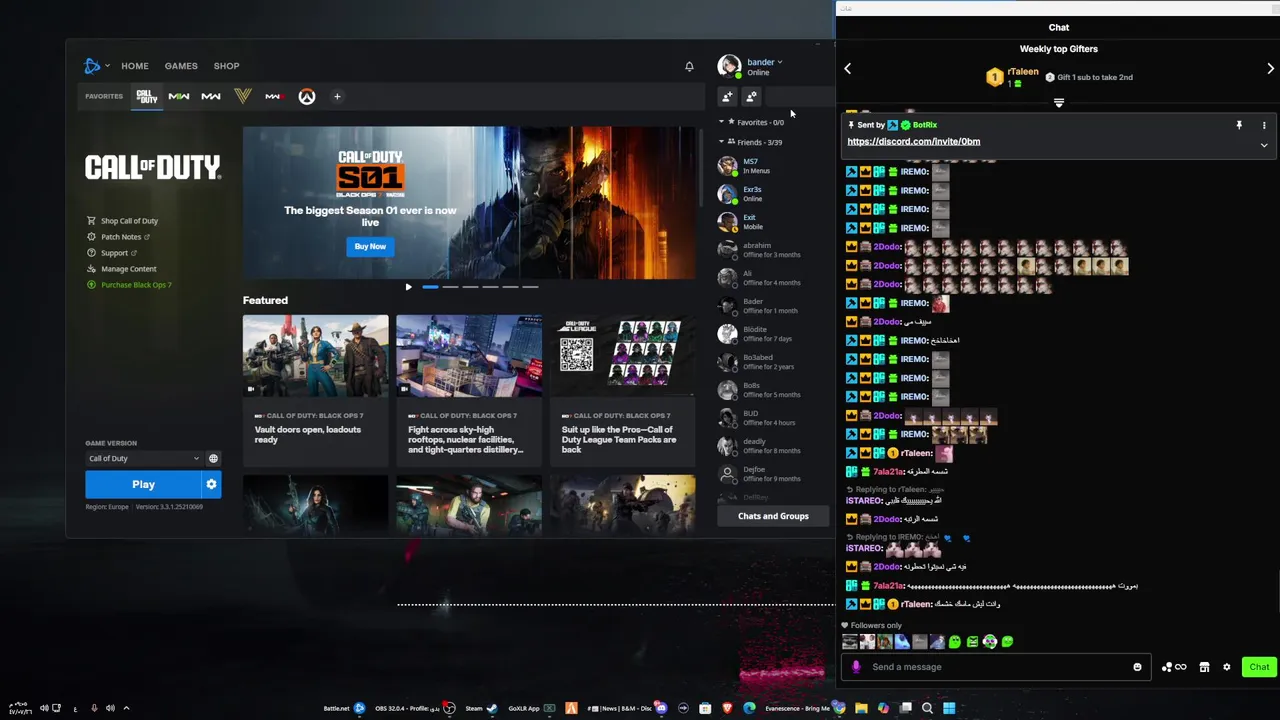Image resolution: width=1280 pixels, height=720 pixels.
Task: Click Buy Now on the banner
Action: click(x=370, y=246)
